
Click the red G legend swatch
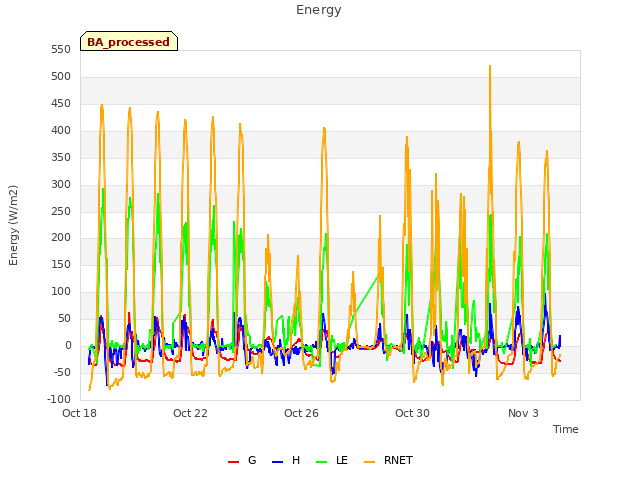[x=233, y=462]
